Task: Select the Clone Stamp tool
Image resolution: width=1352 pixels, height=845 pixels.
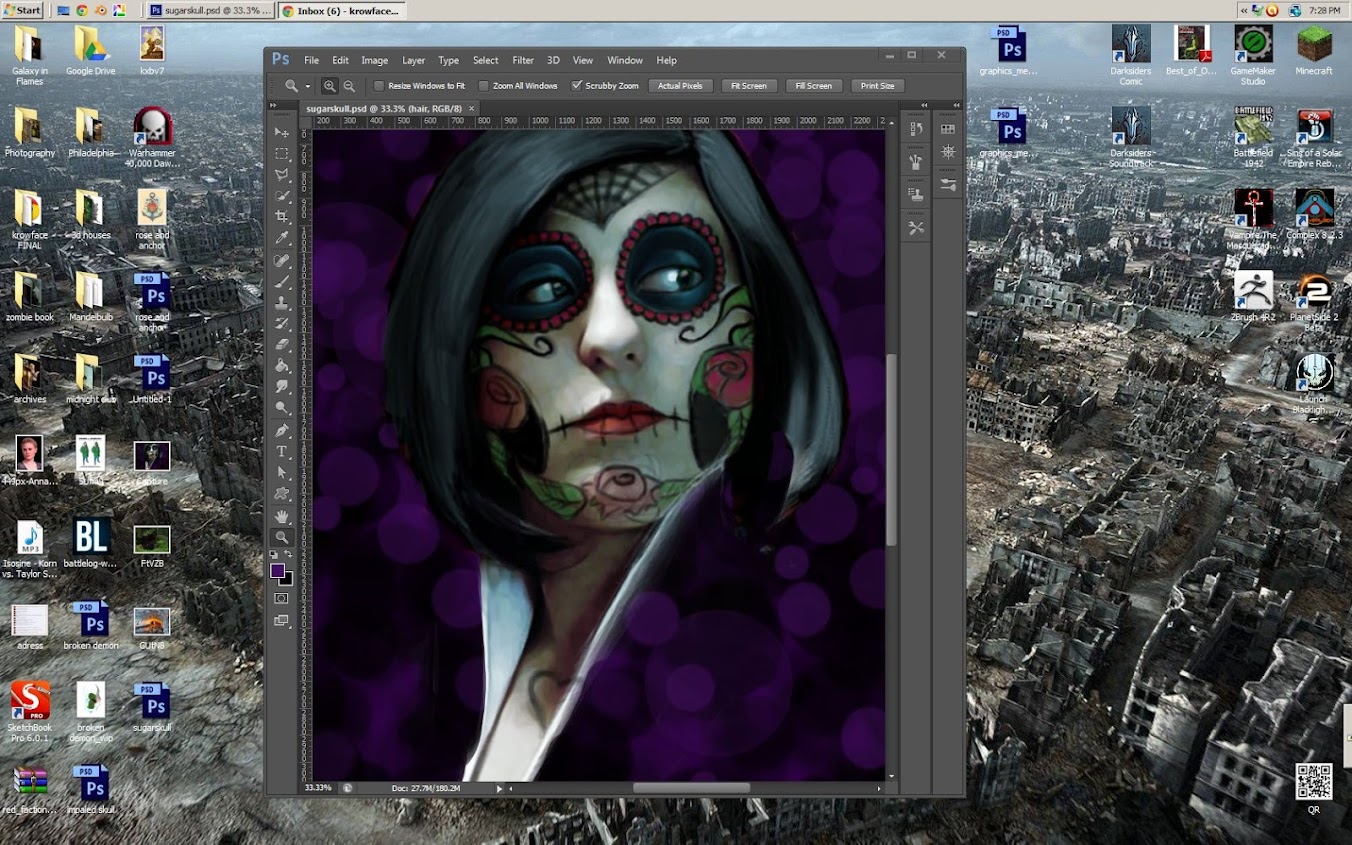Action: click(282, 302)
